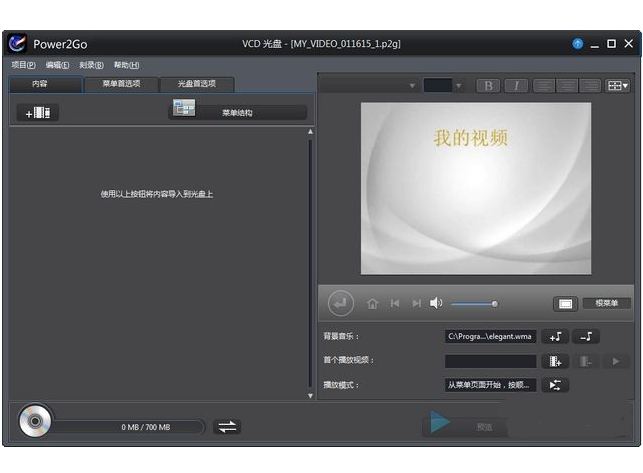Click the burn play arrow button
Viewport: 643px width, 473px height.
coord(440,422)
